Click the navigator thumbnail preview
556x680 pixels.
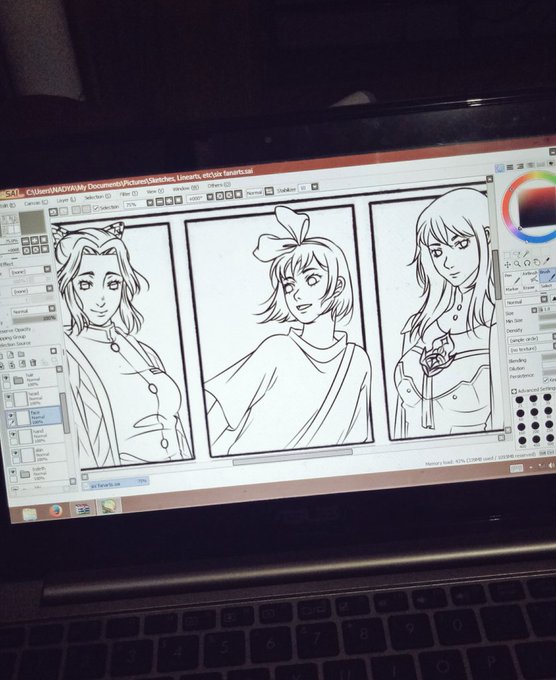tap(32, 222)
